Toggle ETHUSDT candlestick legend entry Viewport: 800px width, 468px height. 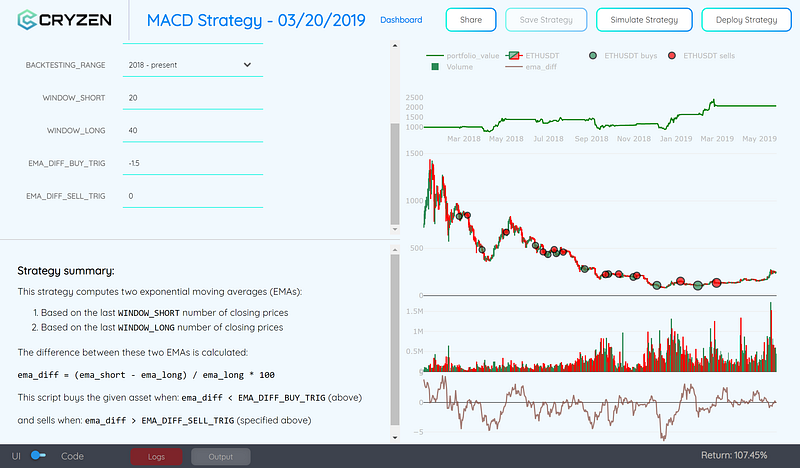[533, 56]
